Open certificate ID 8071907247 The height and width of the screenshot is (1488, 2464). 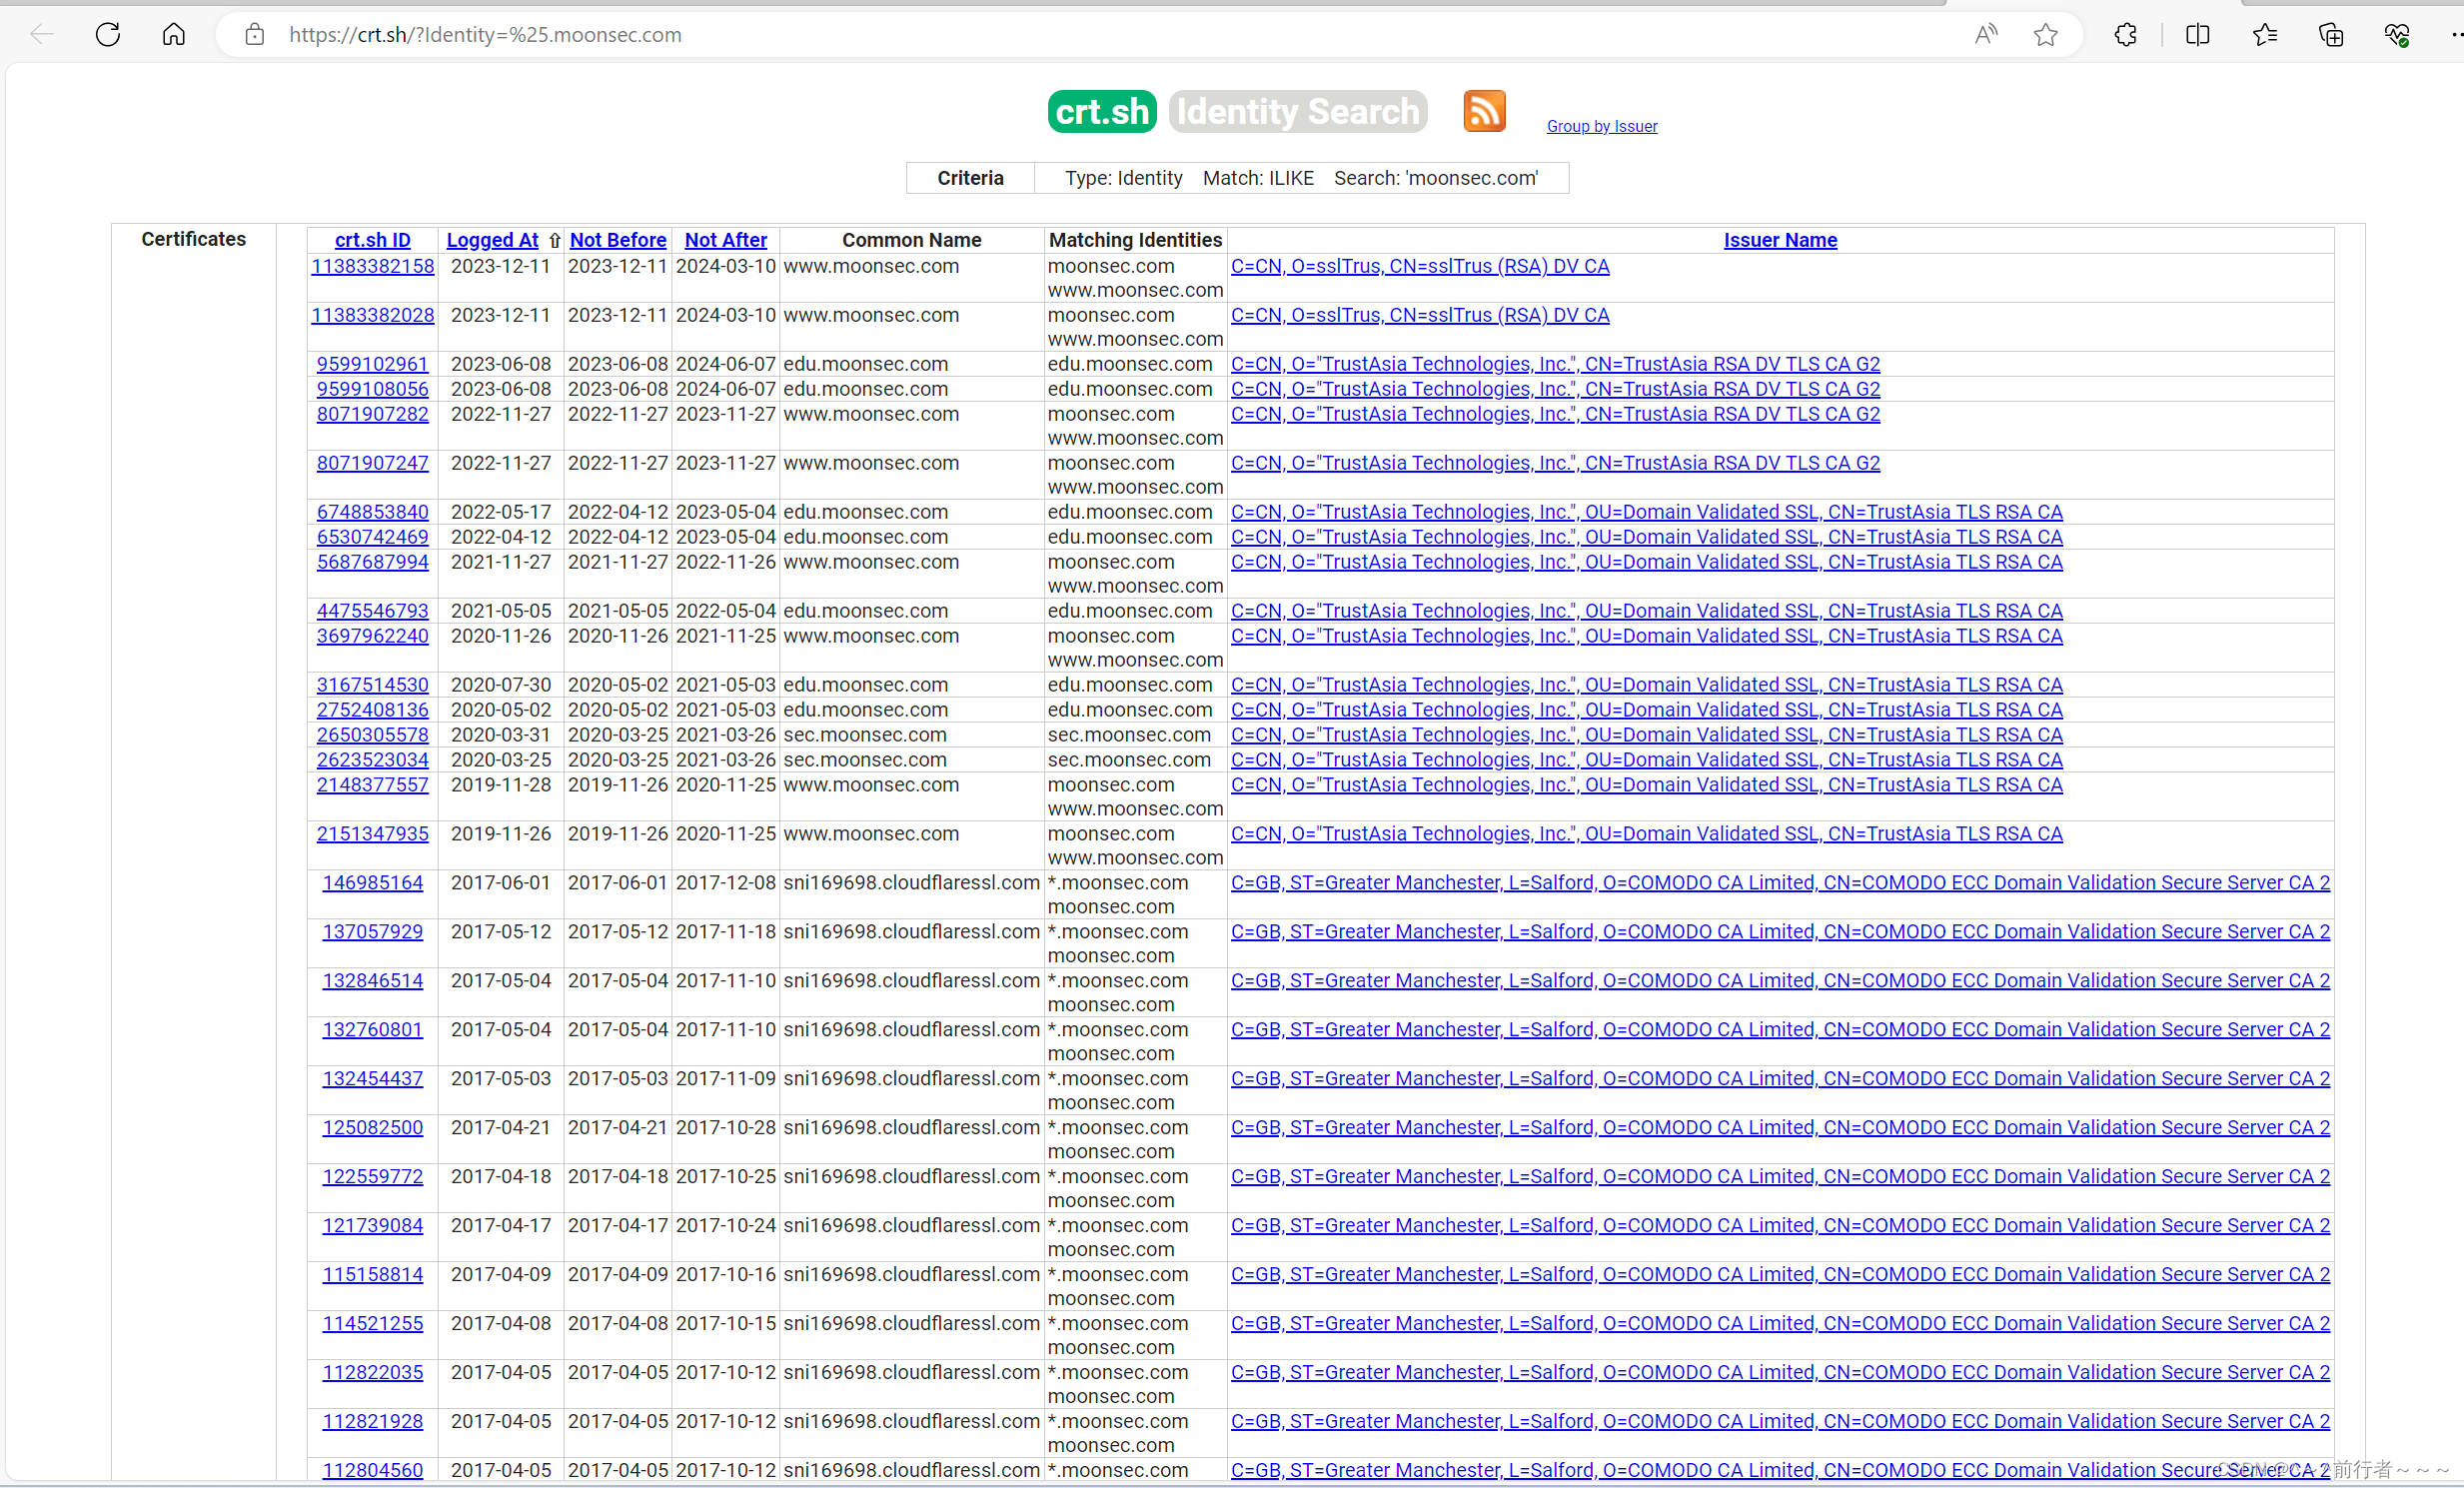[x=373, y=463]
